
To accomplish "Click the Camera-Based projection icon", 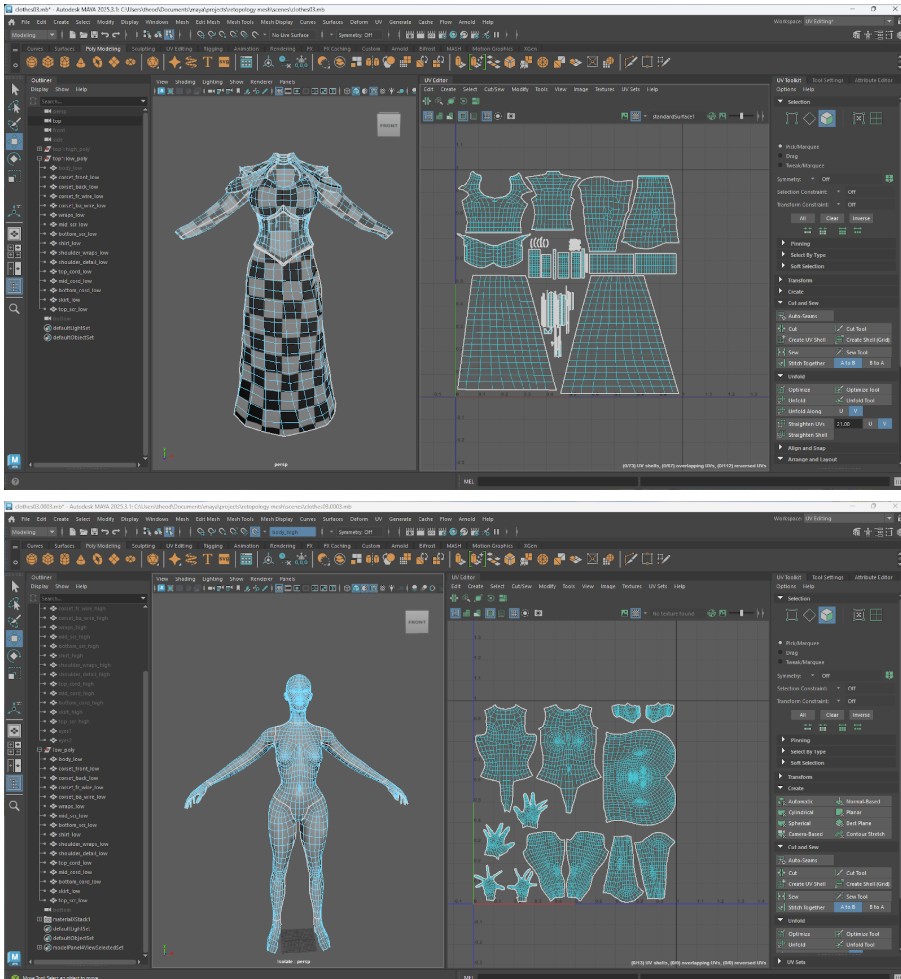I will tap(783, 834).
